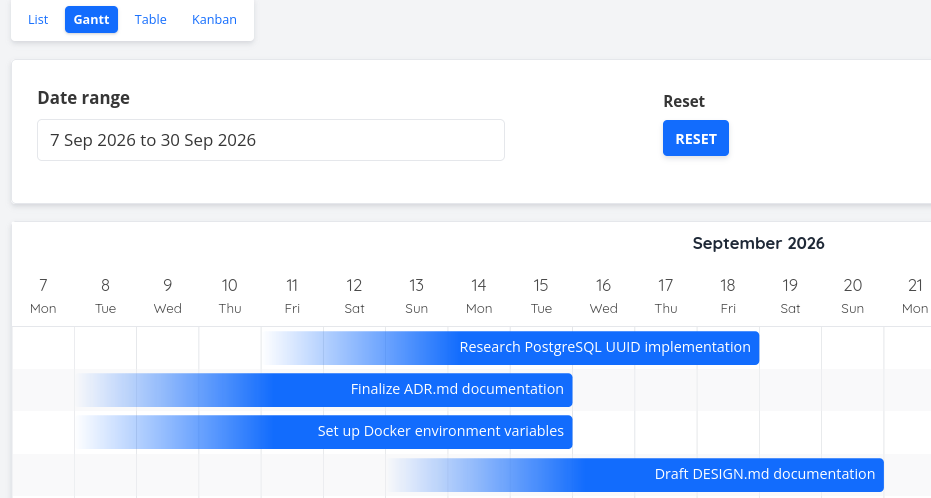The width and height of the screenshot is (931, 498).
Task: Click the 11 Fri date header
Action: (x=292, y=296)
